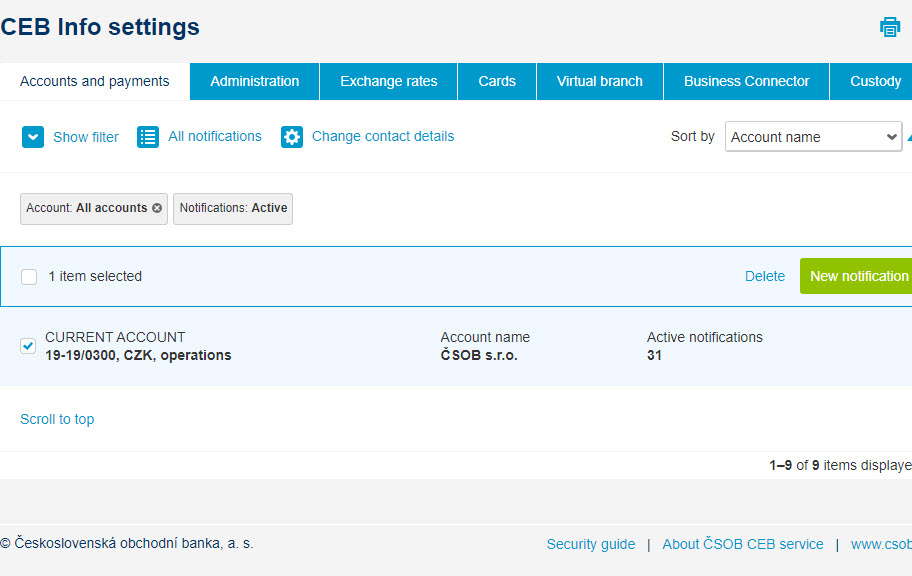Open the Sort by Account name dropdown

pyautogui.click(x=813, y=137)
